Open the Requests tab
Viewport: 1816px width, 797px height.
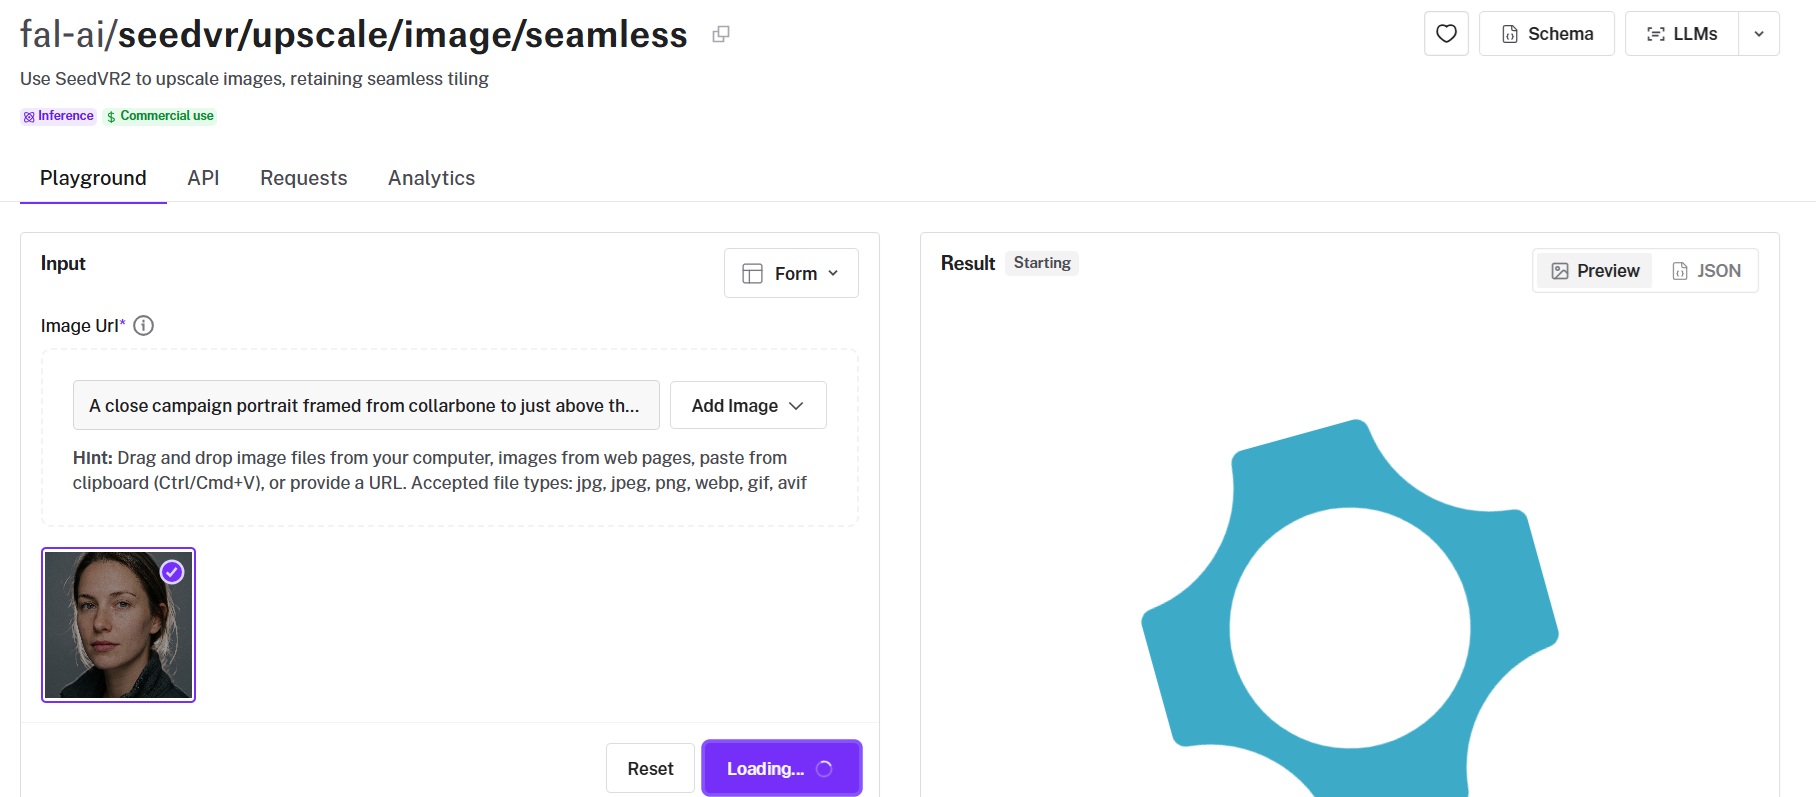[304, 178]
